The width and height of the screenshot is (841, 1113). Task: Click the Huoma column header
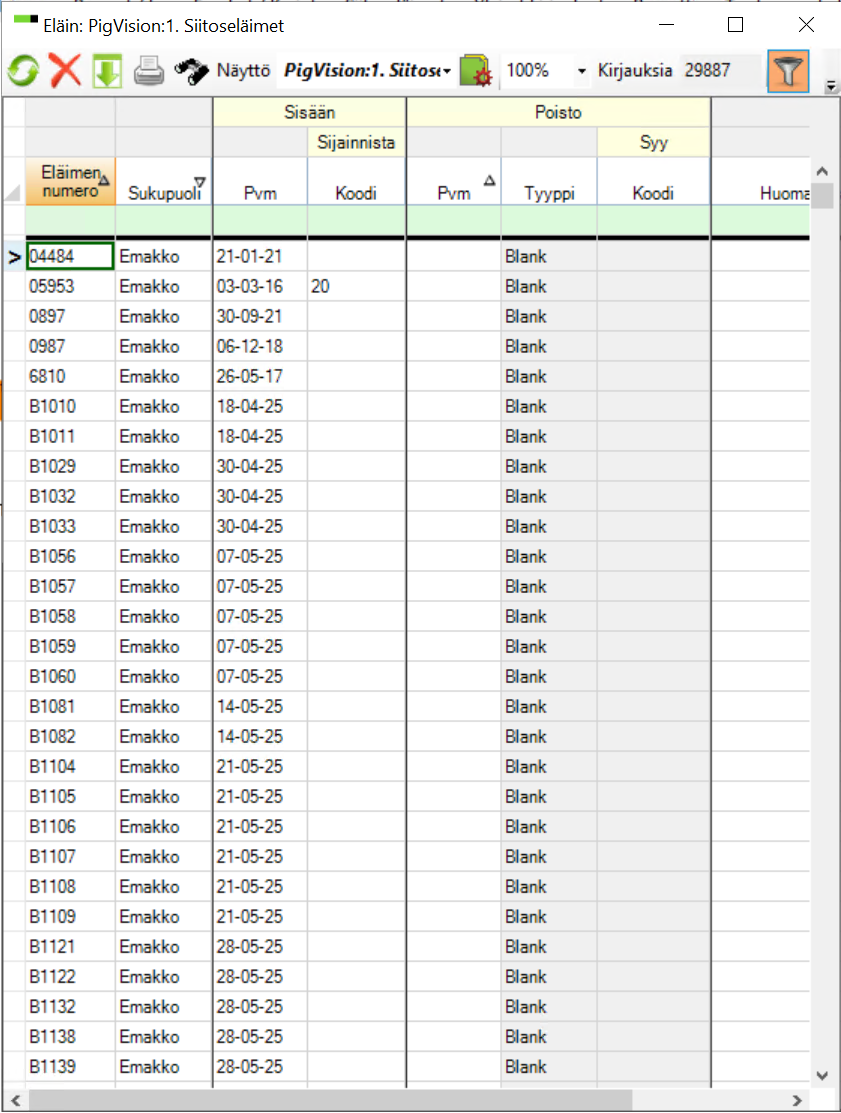click(761, 182)
